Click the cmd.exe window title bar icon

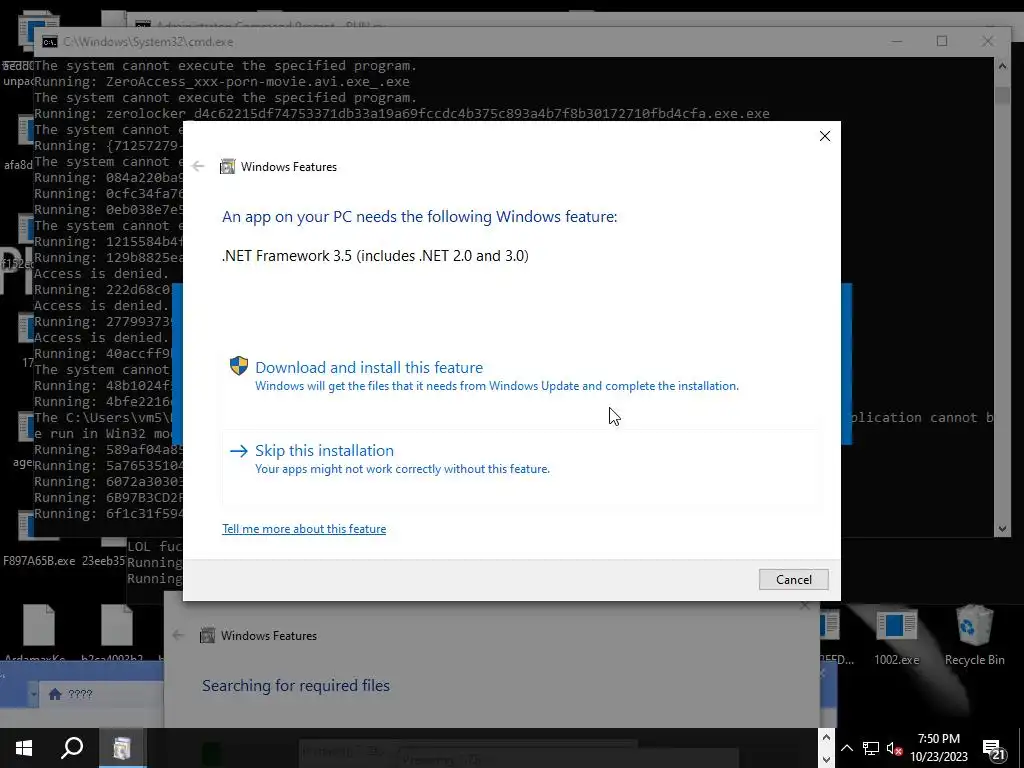[50, 42]
